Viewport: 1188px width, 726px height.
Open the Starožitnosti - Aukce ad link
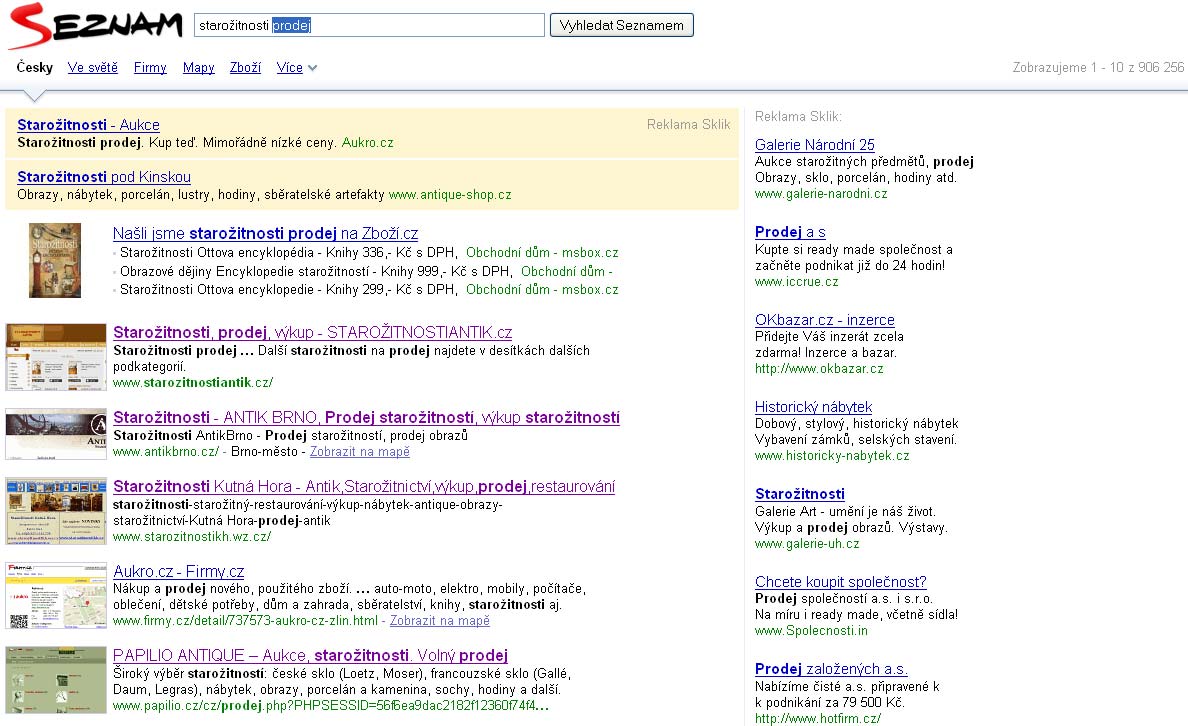point(89,125)
